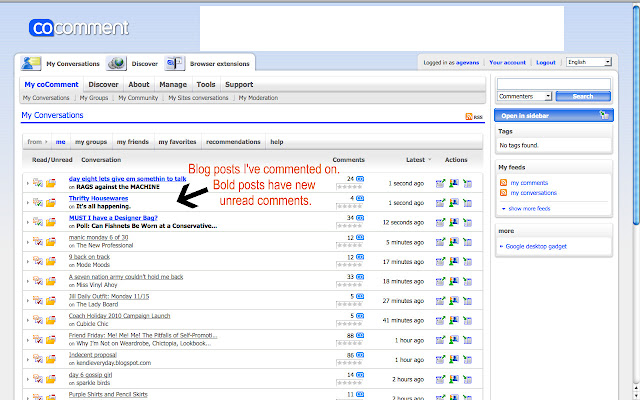Expand the day 6 gossip girl row arrow
640x400 pixels.
pyautogui.click(x=28, y=379)
